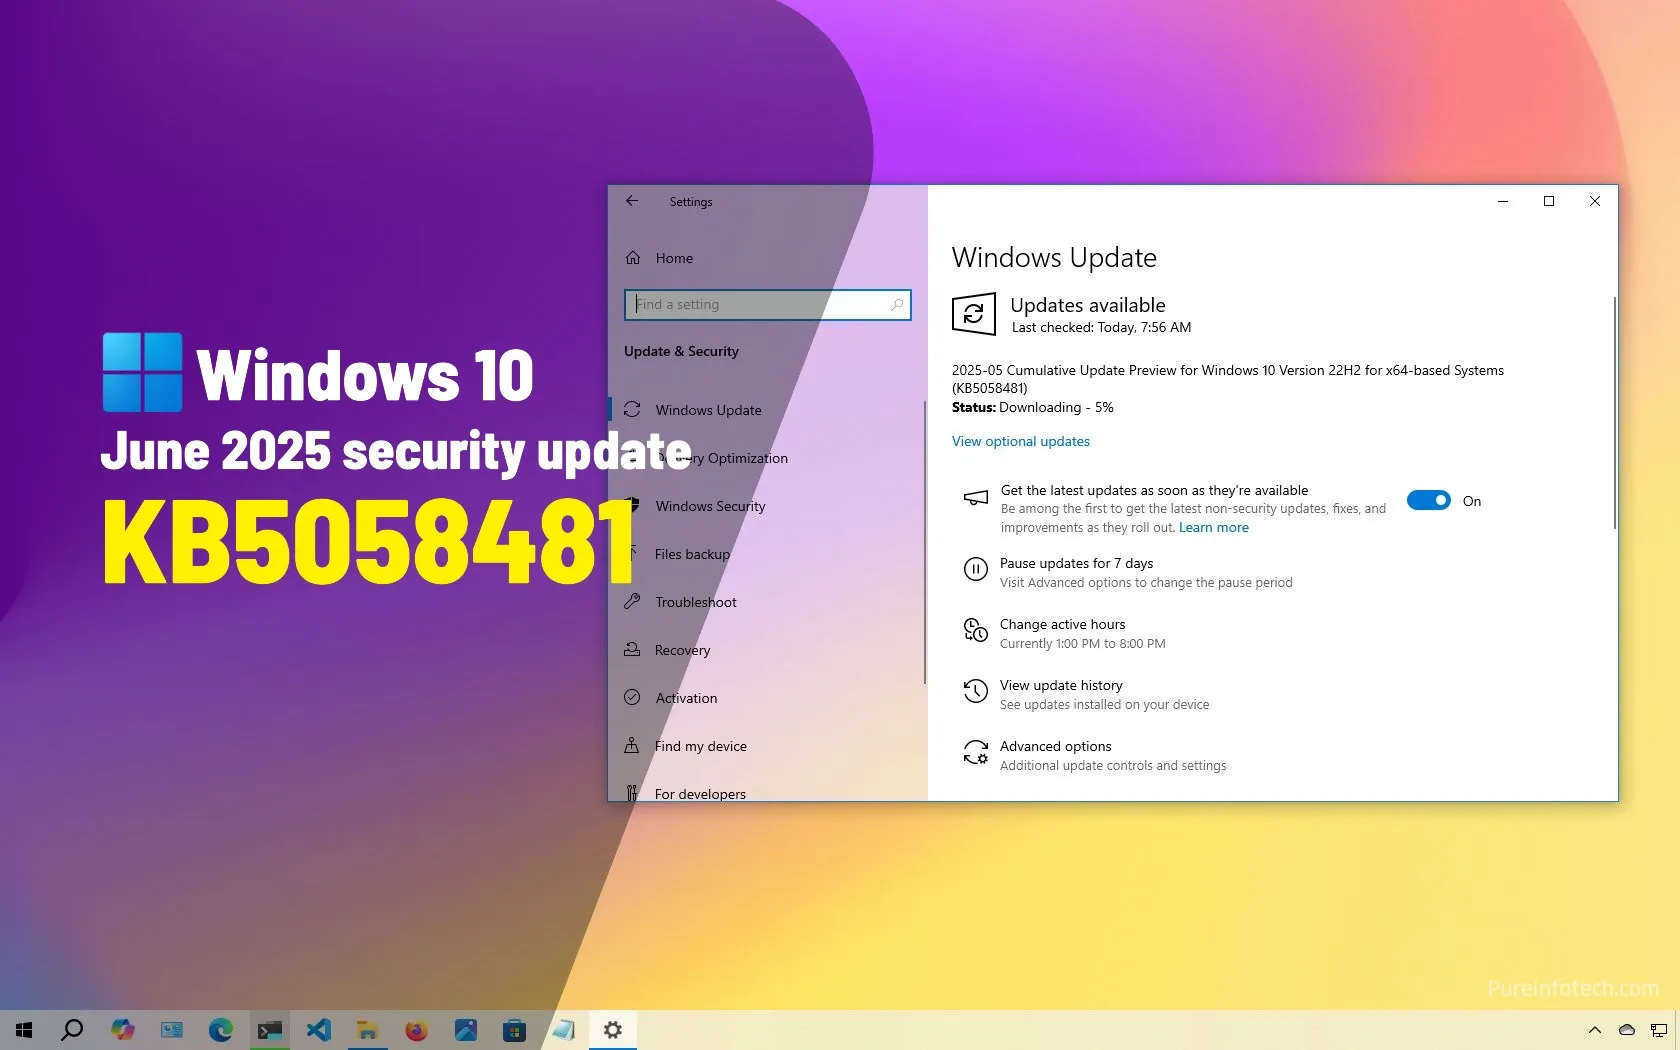Show hidden system tray icons

tap(1595, 1030)
